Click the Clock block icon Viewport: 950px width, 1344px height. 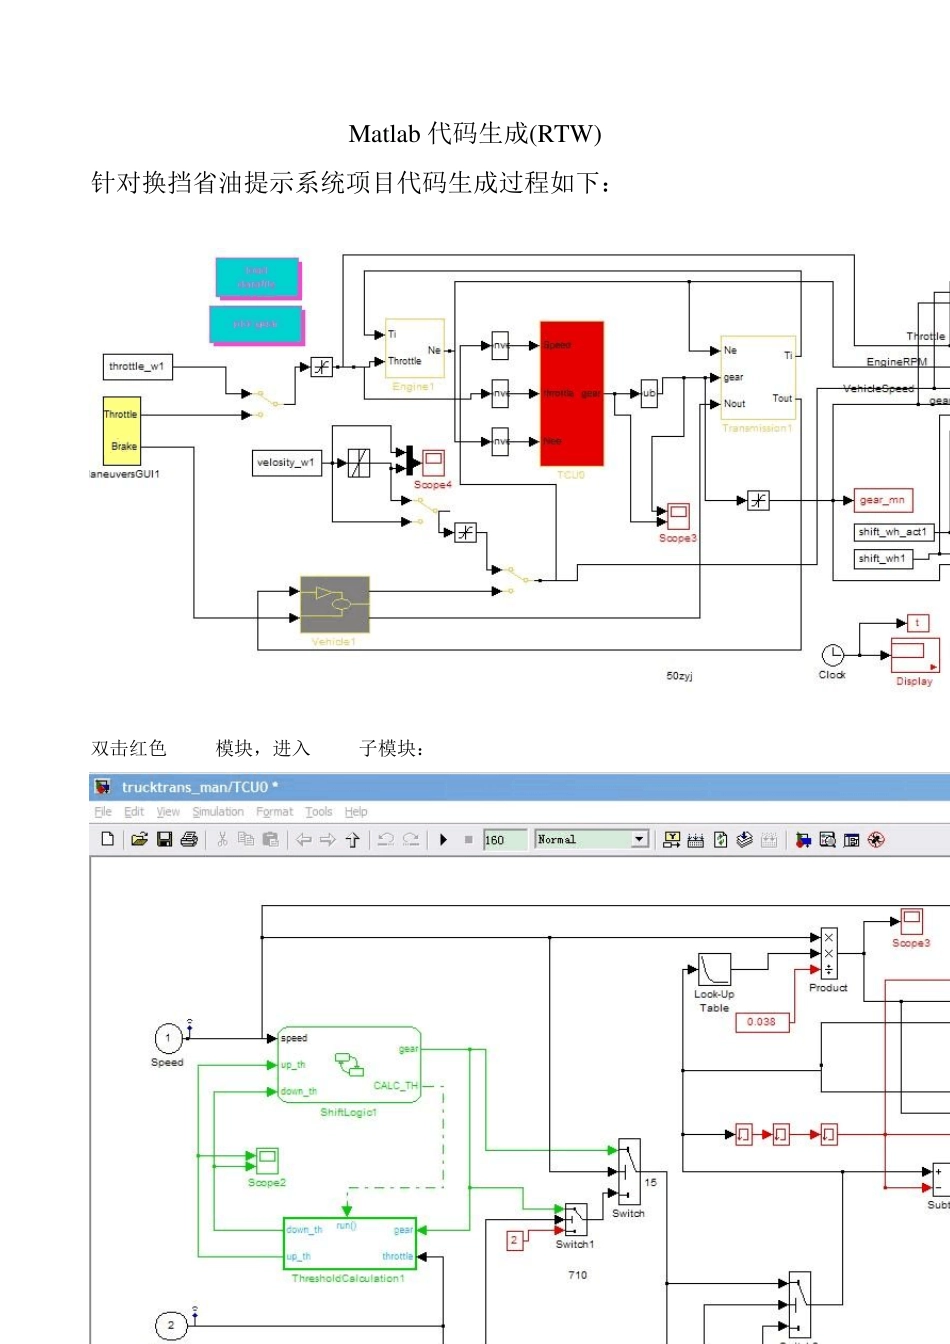[x=833, y=654]
